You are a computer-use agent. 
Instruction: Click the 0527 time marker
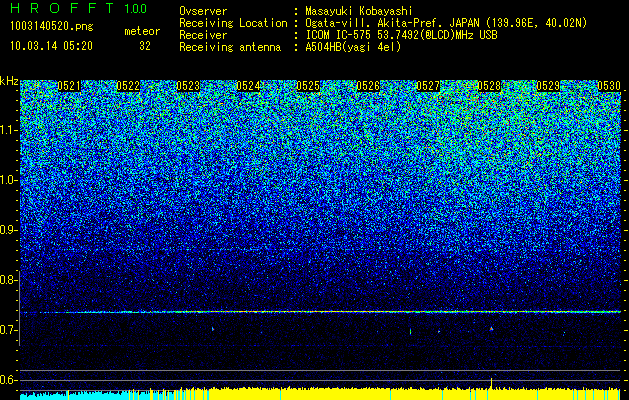(428, 86)
